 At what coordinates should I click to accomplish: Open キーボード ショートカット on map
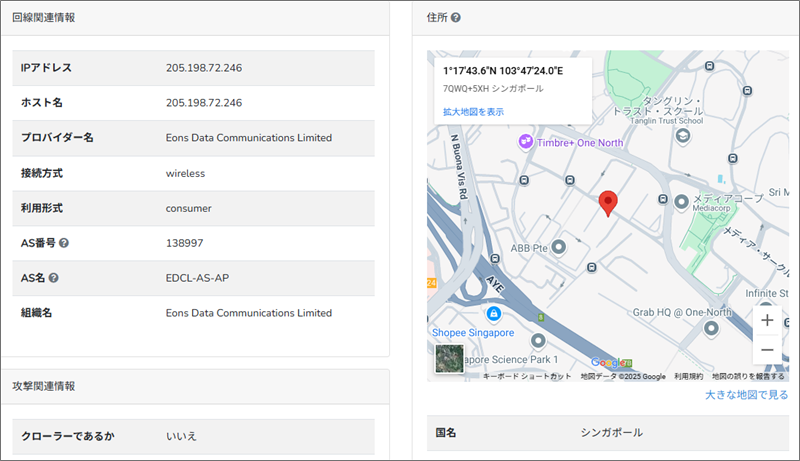[x=527, y=376]
